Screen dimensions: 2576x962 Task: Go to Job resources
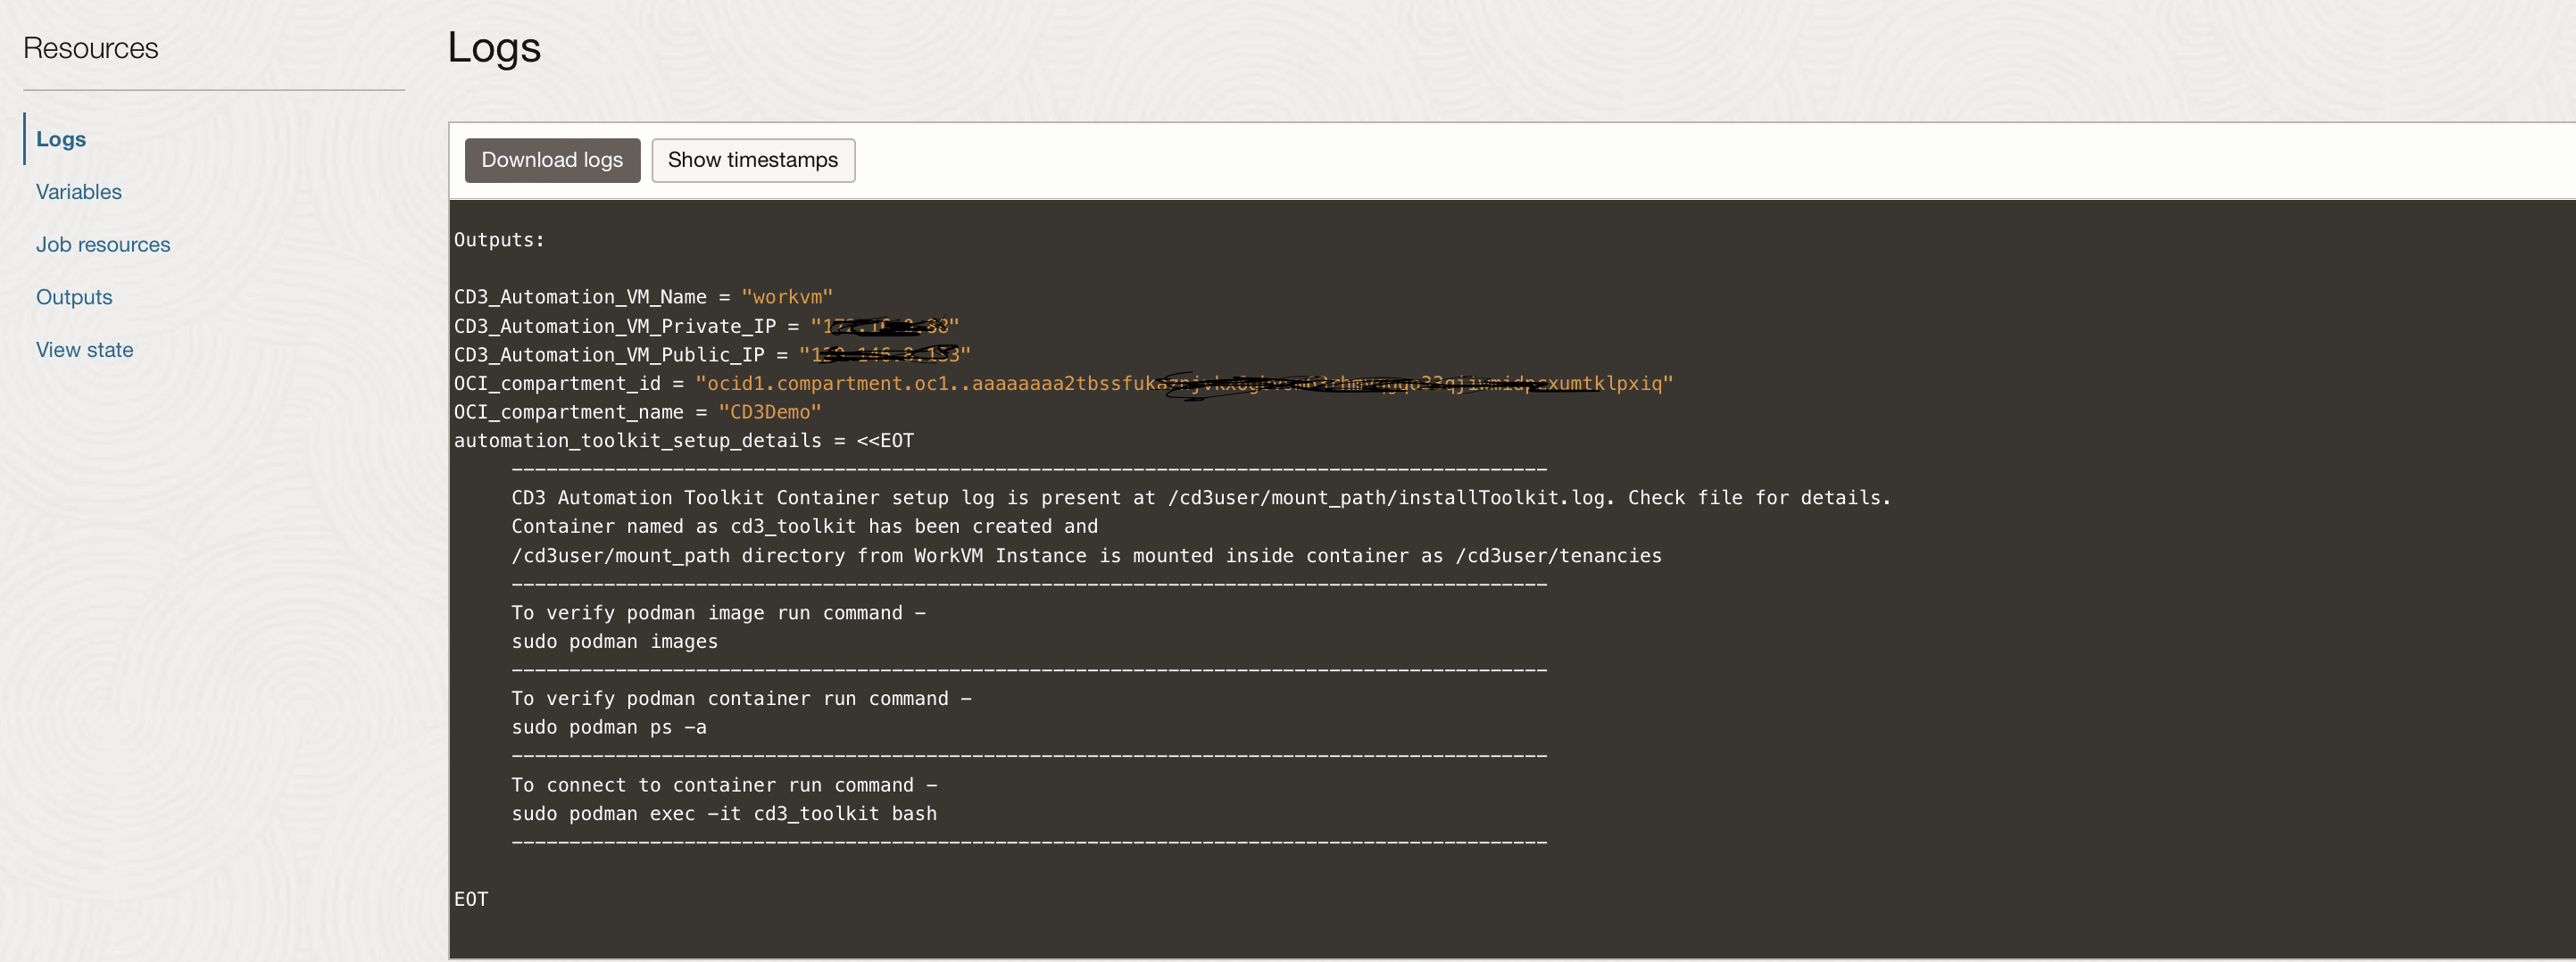(103, 244)
